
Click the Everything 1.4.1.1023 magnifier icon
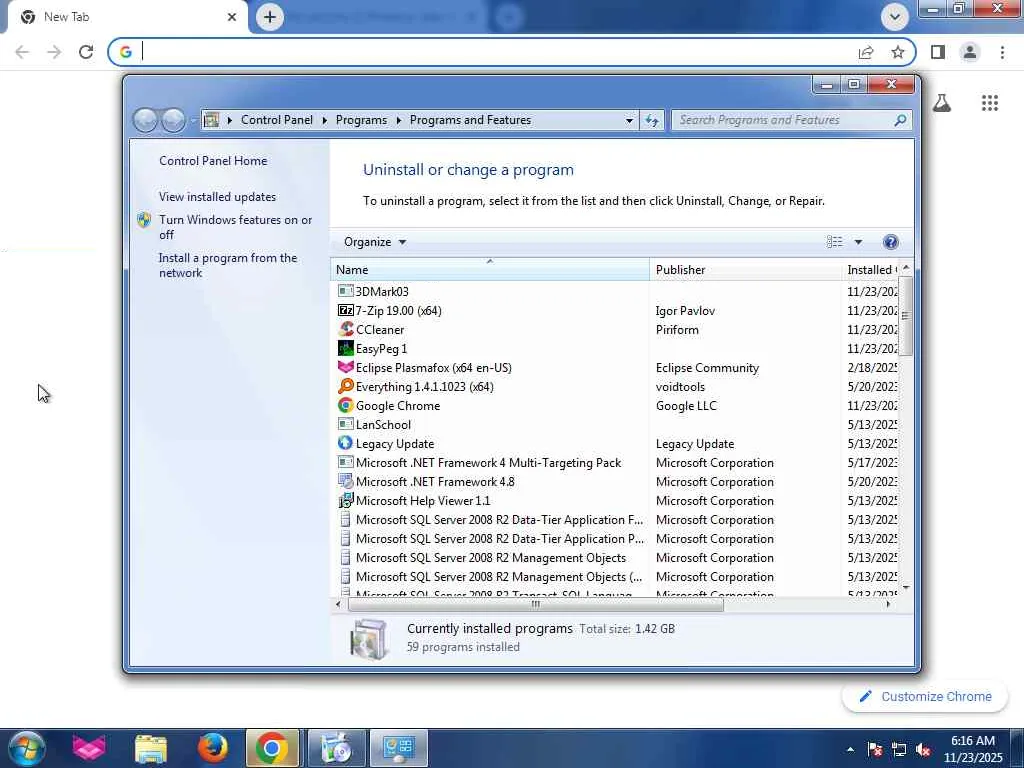pos(345,386)
